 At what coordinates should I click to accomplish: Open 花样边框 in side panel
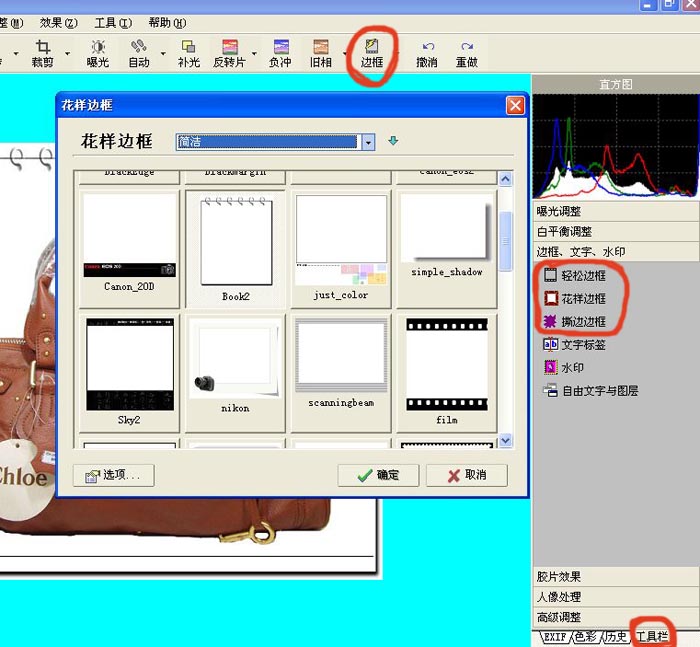click(575, 298)
